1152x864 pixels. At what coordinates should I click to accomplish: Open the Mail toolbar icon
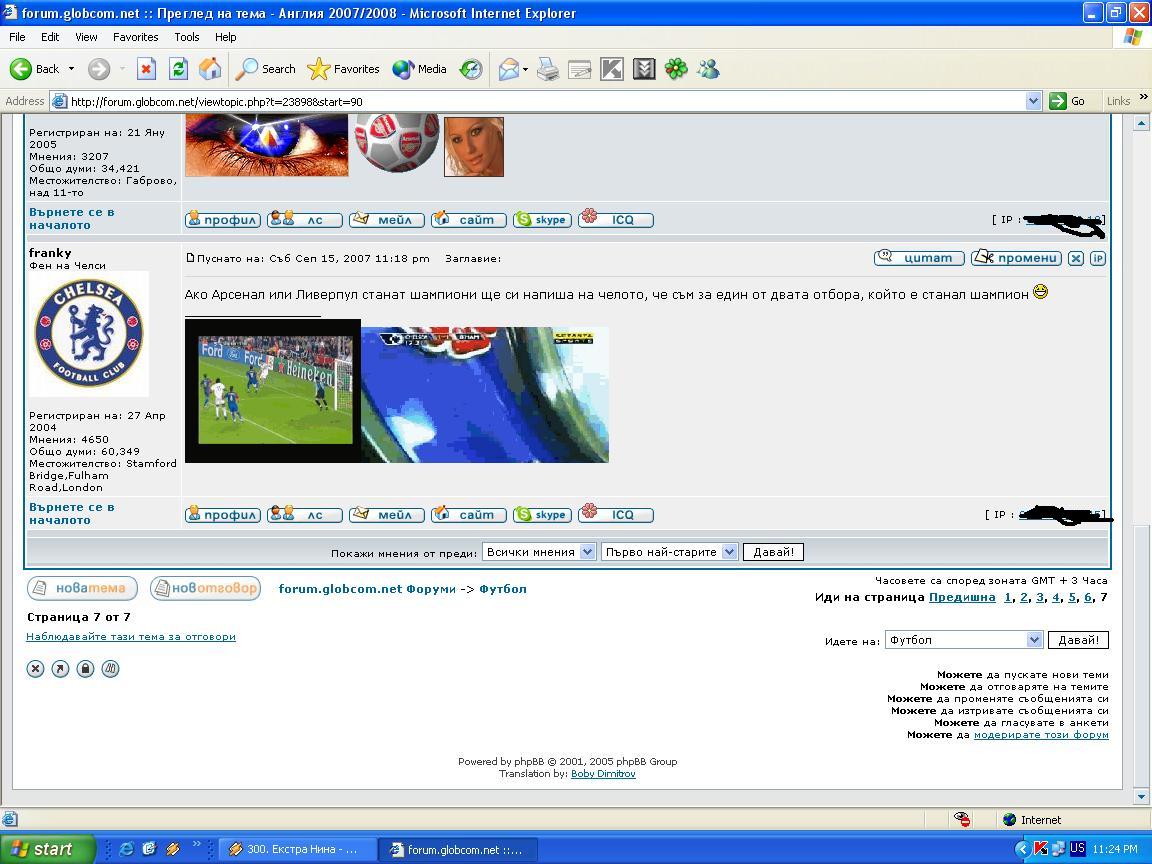tap(510, 69)
